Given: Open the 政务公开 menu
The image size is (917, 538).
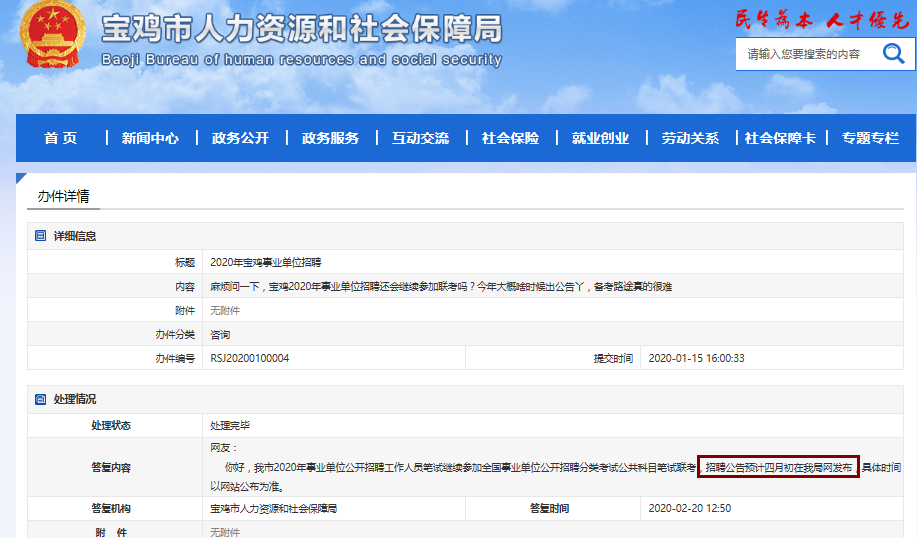Looking at the screenshot, I should coord(240,138).
